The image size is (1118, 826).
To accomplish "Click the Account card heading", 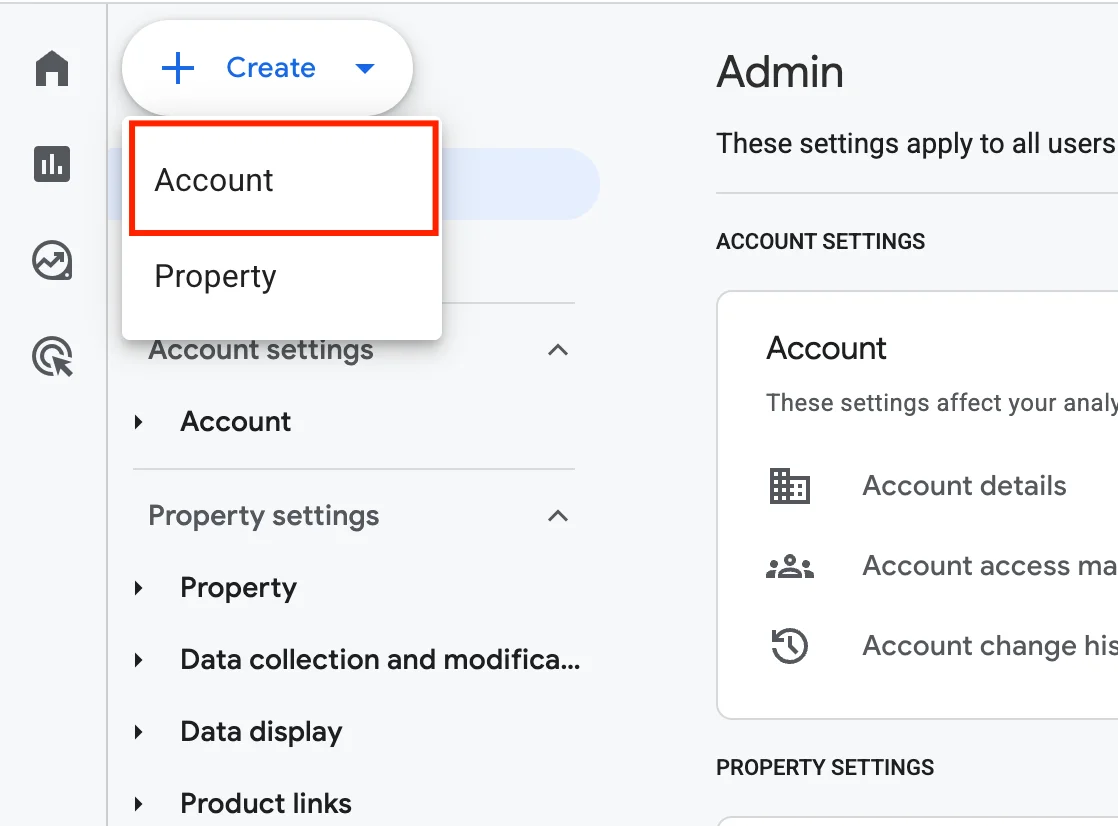I will [x=826, y=349].
